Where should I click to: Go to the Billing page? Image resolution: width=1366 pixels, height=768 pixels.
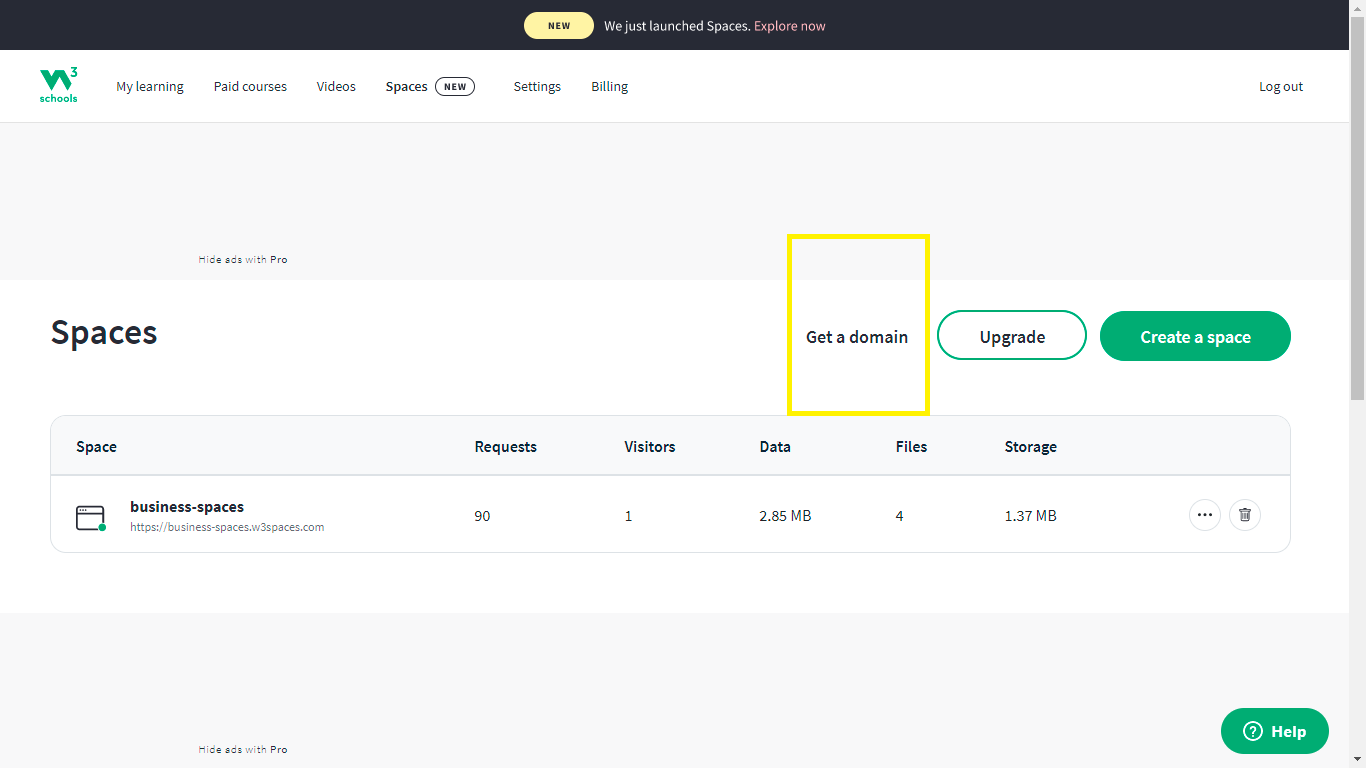[610, 87]
